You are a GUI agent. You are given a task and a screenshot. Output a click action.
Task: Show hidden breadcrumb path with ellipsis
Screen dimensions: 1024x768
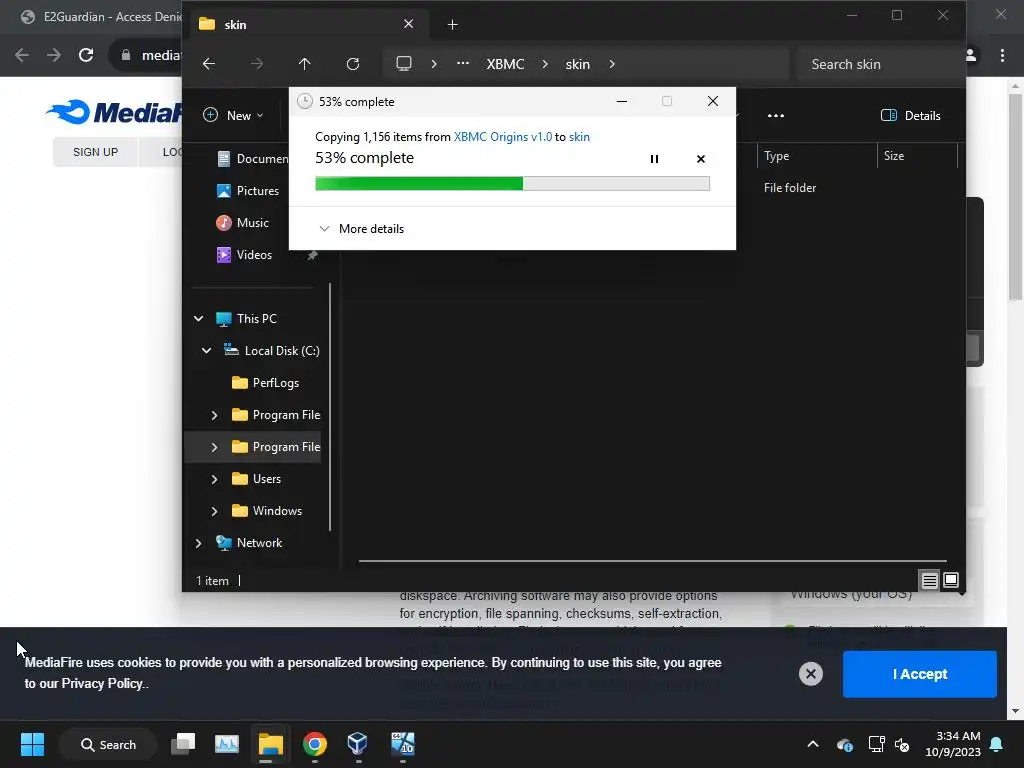(x=462, y=64)
